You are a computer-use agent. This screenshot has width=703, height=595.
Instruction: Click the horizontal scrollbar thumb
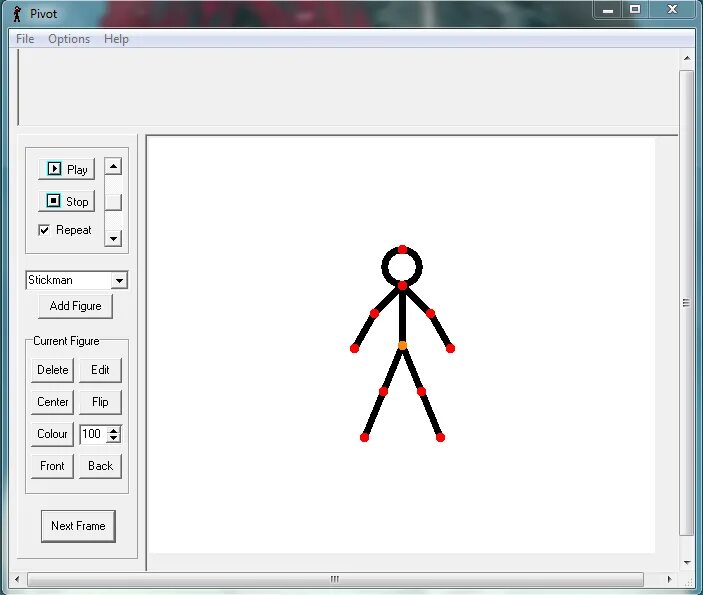(335, 579)
